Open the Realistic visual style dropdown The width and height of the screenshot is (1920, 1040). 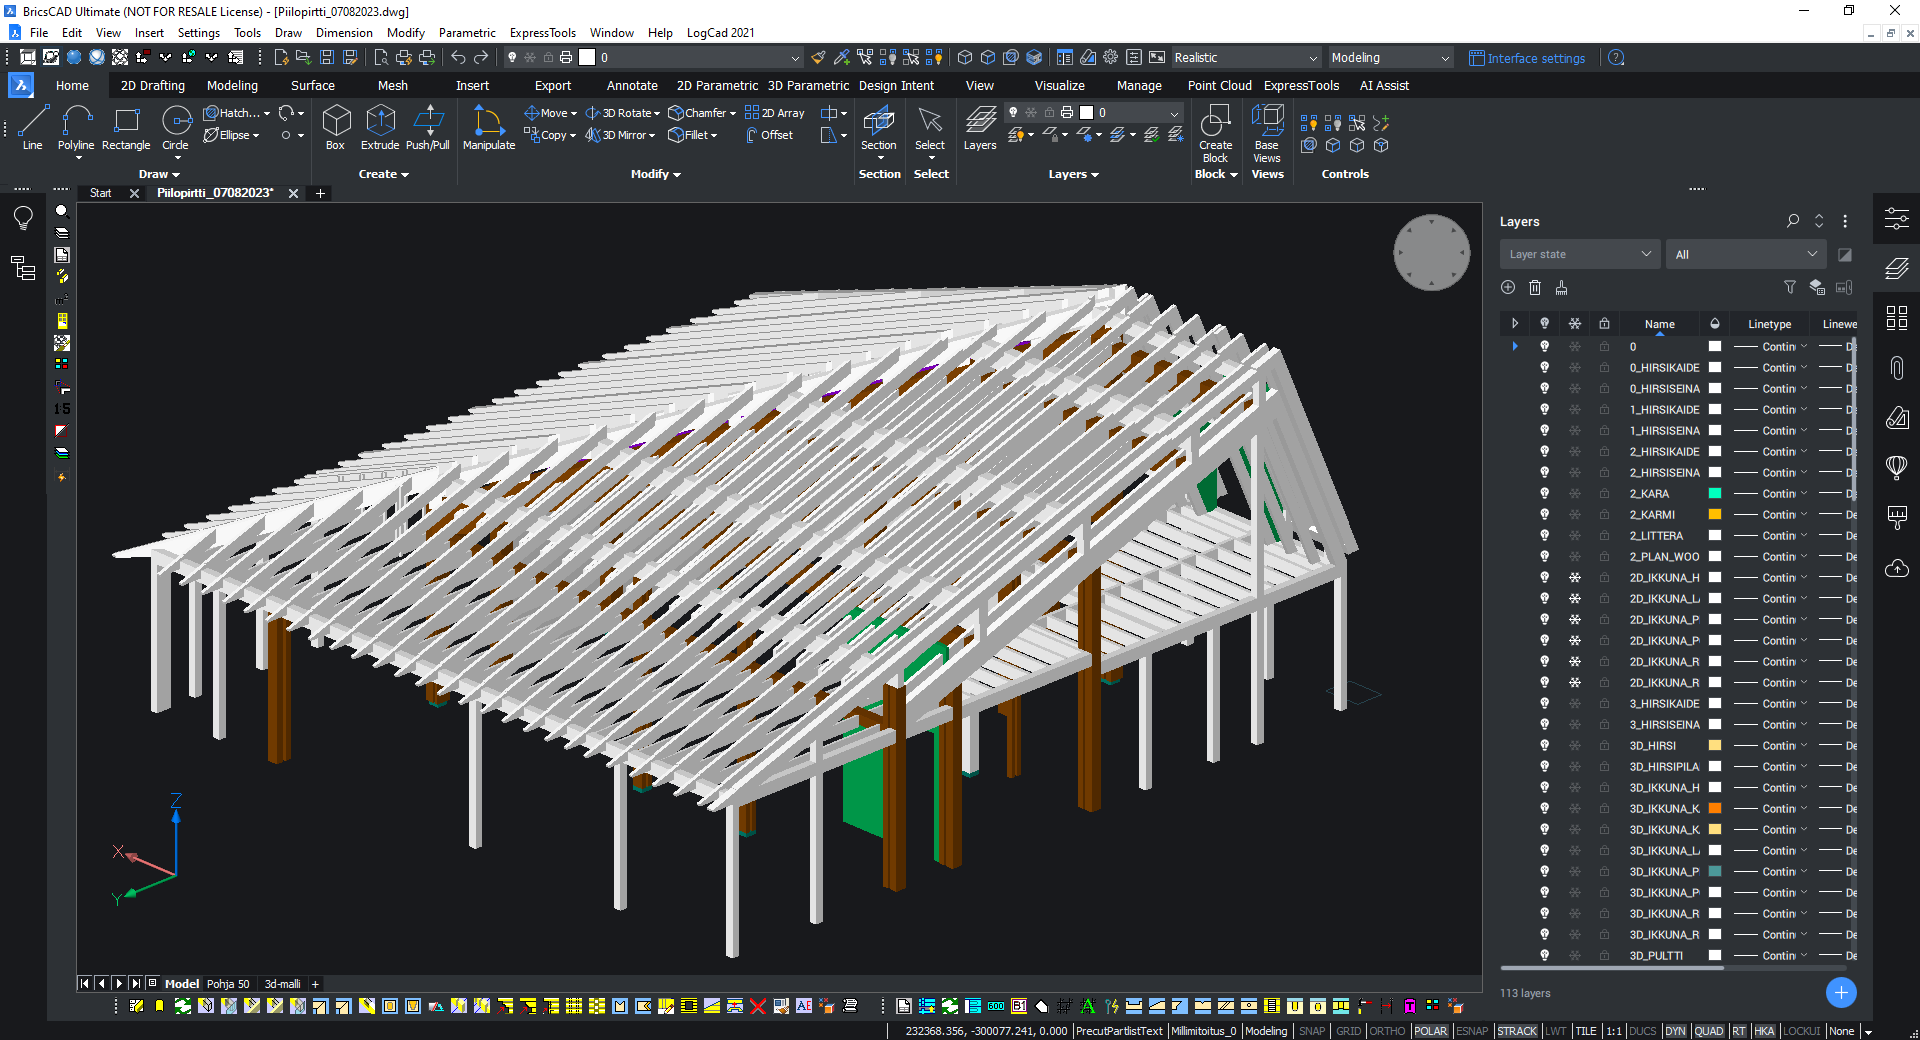pos(1245,58)
